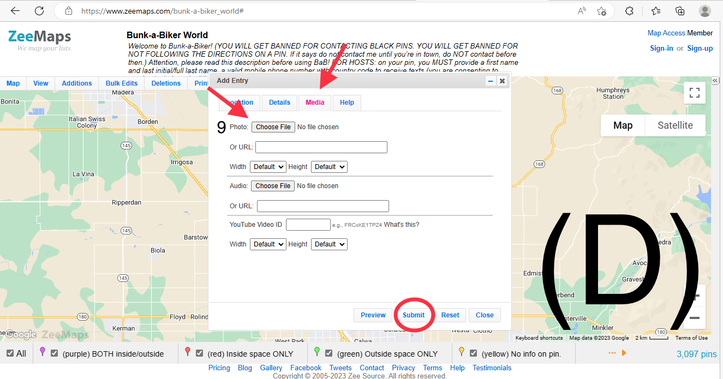Click the 3,097 pins count
The image size is (723, 379).
coord(696,354)
